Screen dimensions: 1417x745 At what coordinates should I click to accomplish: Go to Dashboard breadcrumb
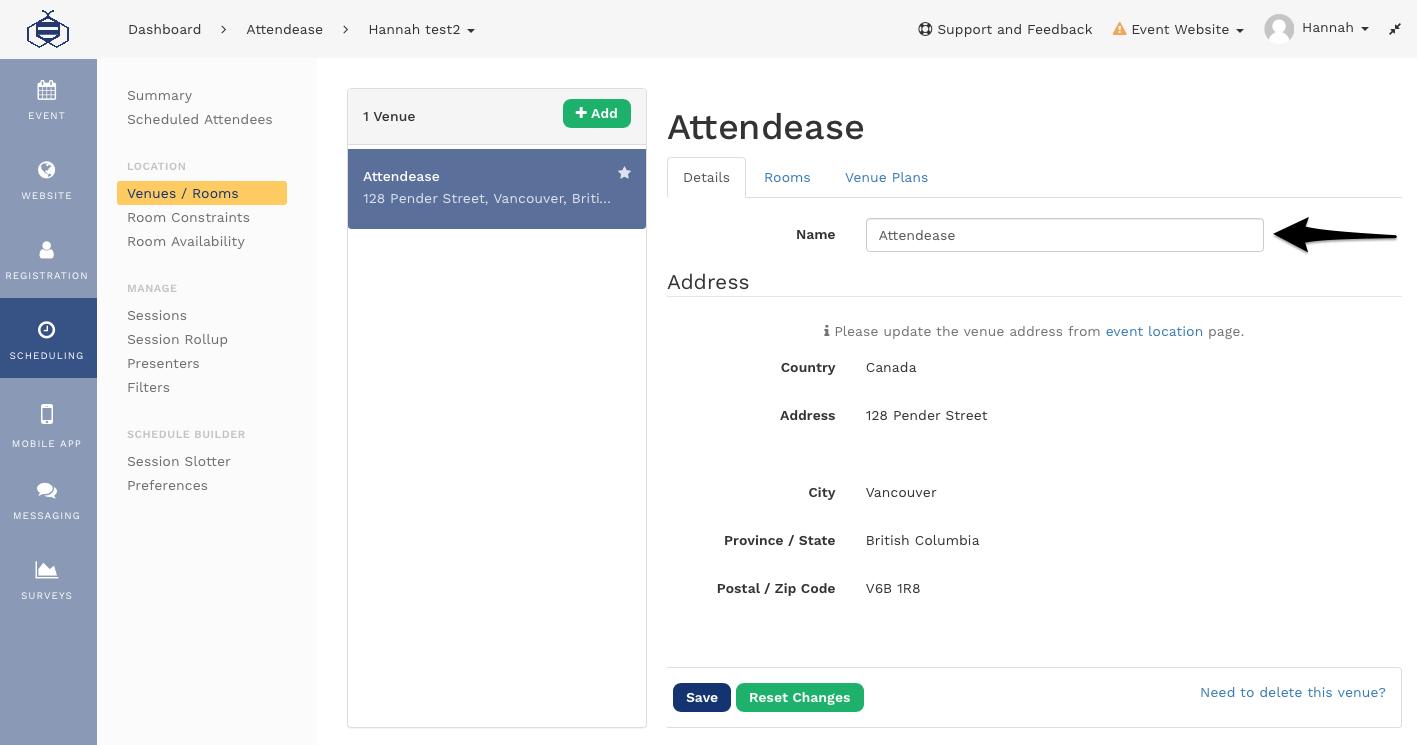(165, 29)
